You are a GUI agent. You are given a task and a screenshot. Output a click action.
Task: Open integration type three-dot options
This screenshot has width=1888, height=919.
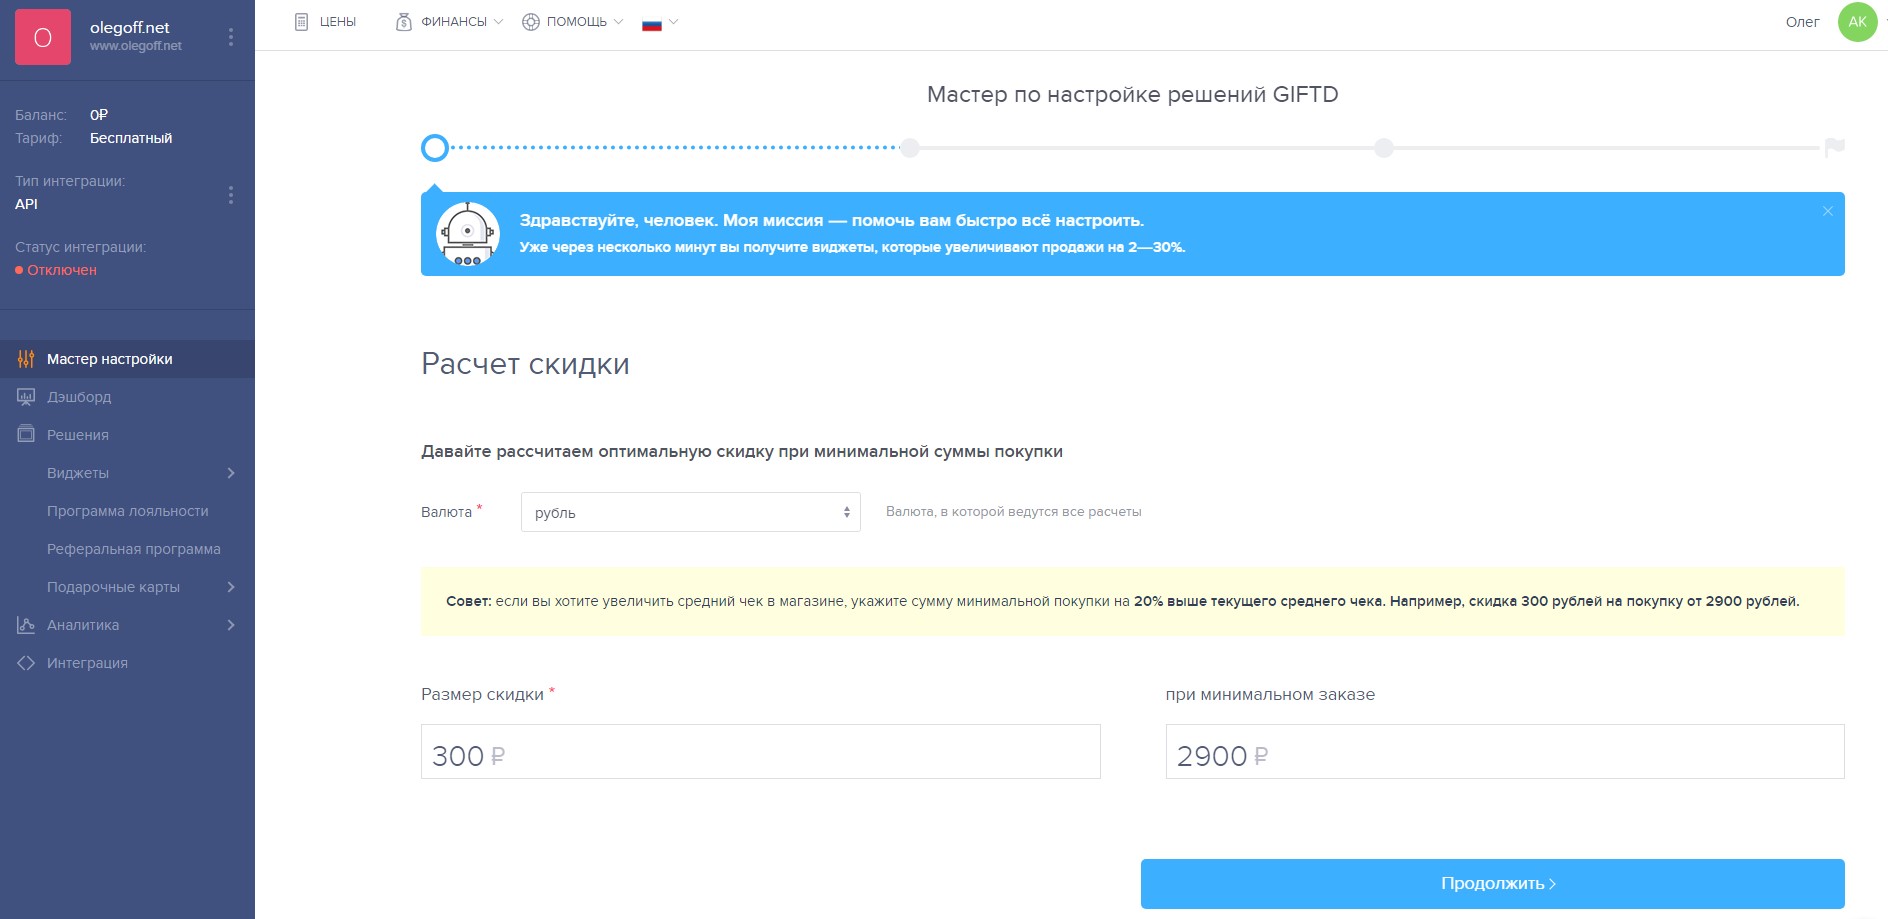[231, 195]
